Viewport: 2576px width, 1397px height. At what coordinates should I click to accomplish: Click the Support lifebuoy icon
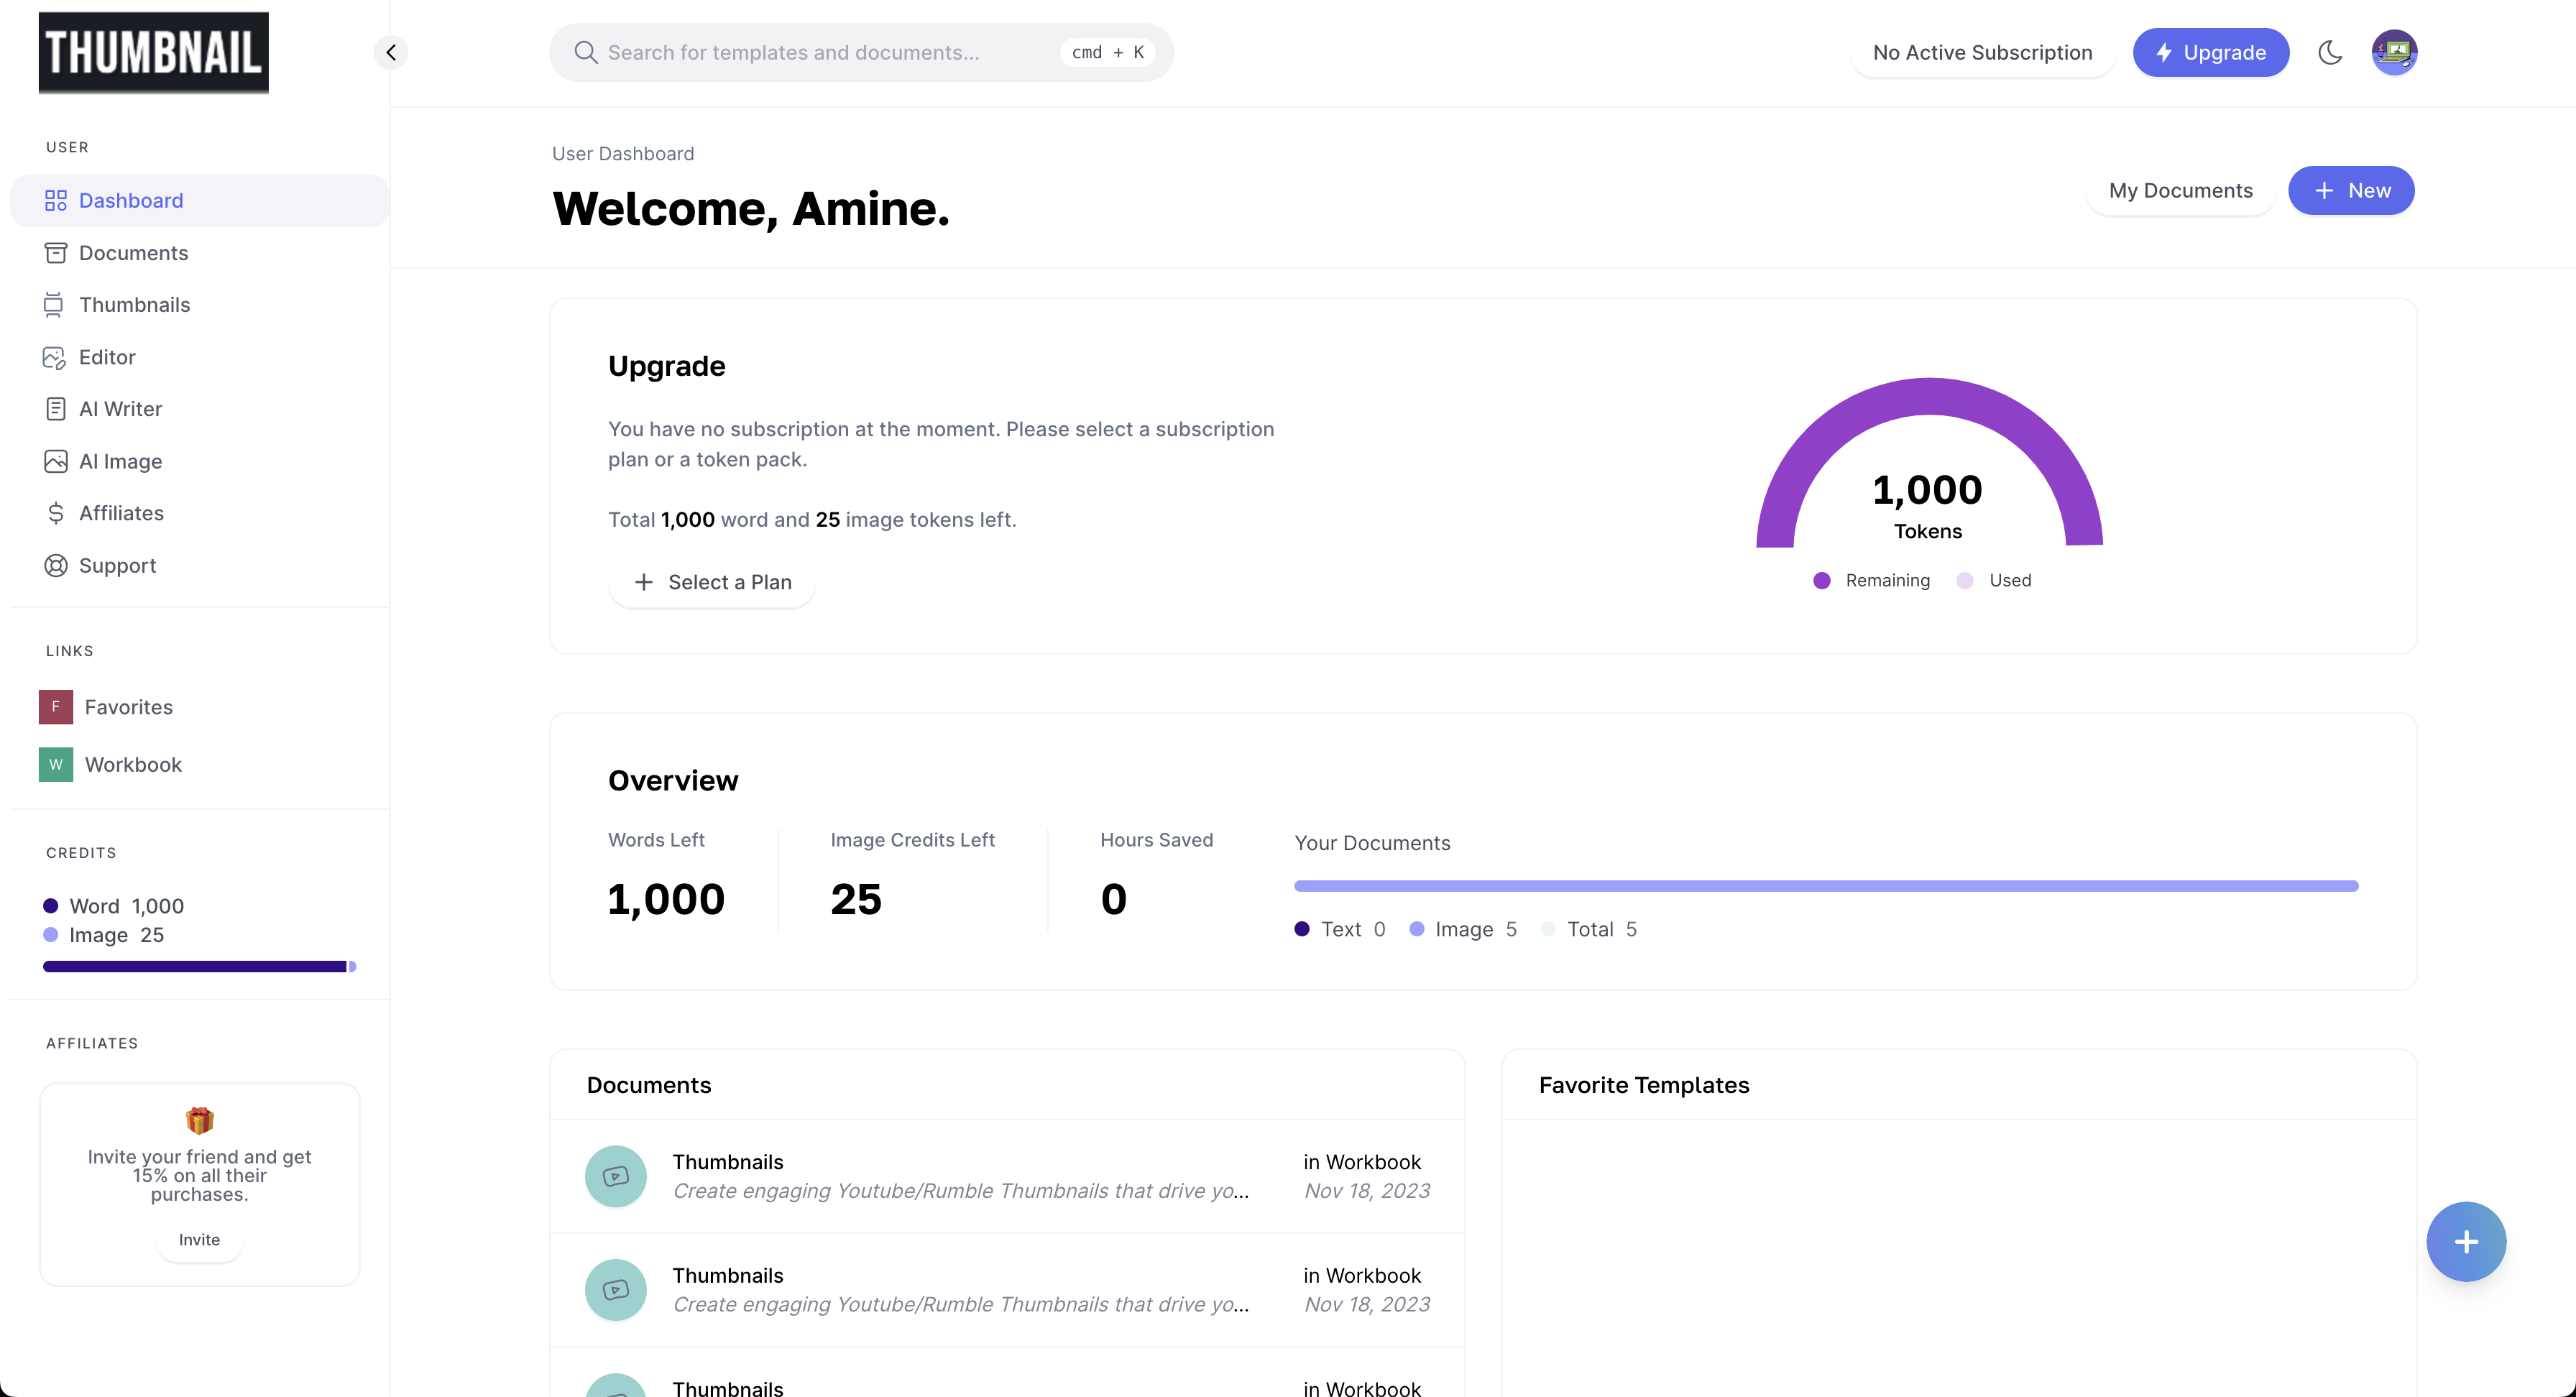[55, 566]
